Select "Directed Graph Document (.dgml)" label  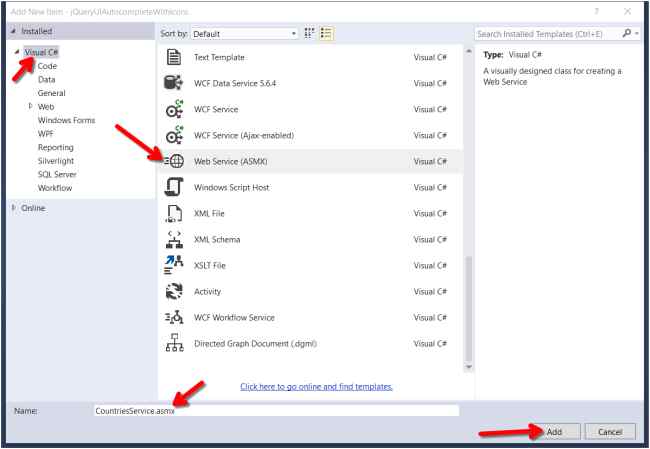[255, 344]
